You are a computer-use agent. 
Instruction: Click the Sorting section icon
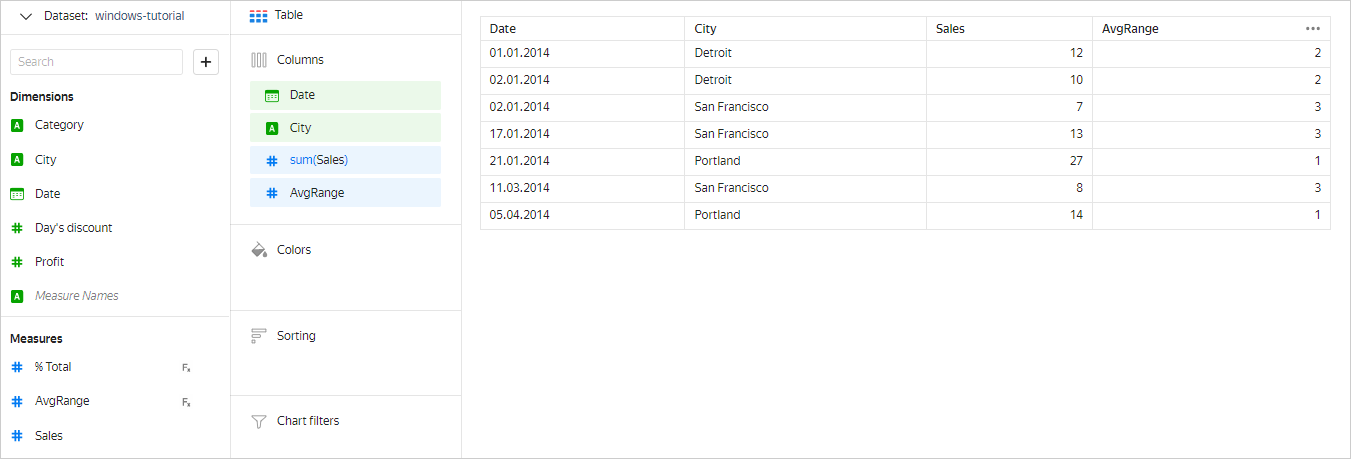click(x=259, y=336)
